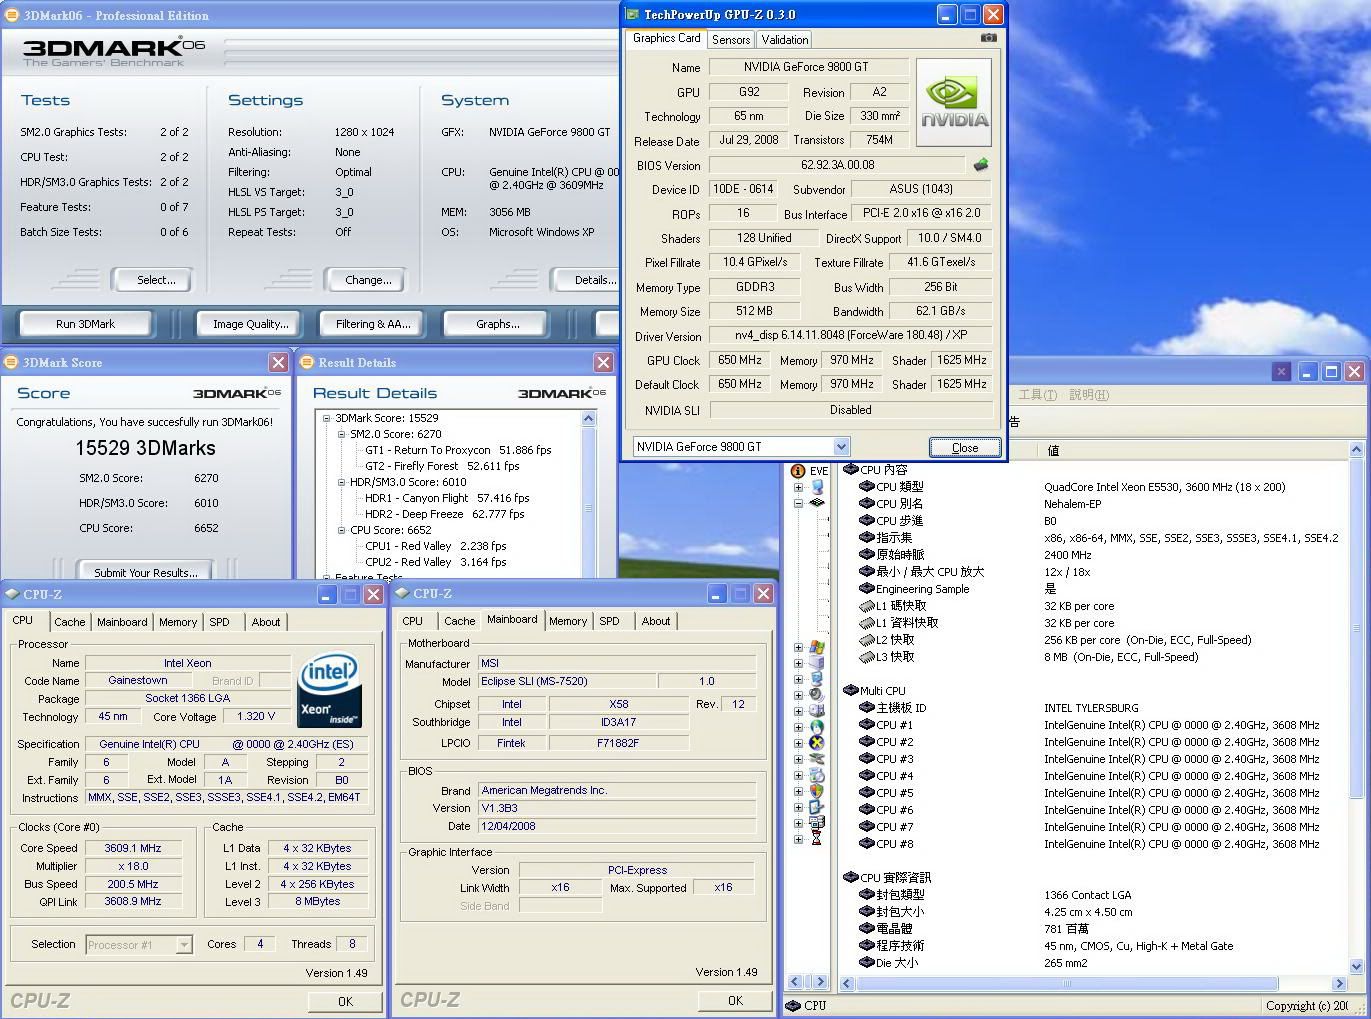Collapse the 3DMark Score tree node
This screenshot has width=1371, height=1019.
coord(327,418)
